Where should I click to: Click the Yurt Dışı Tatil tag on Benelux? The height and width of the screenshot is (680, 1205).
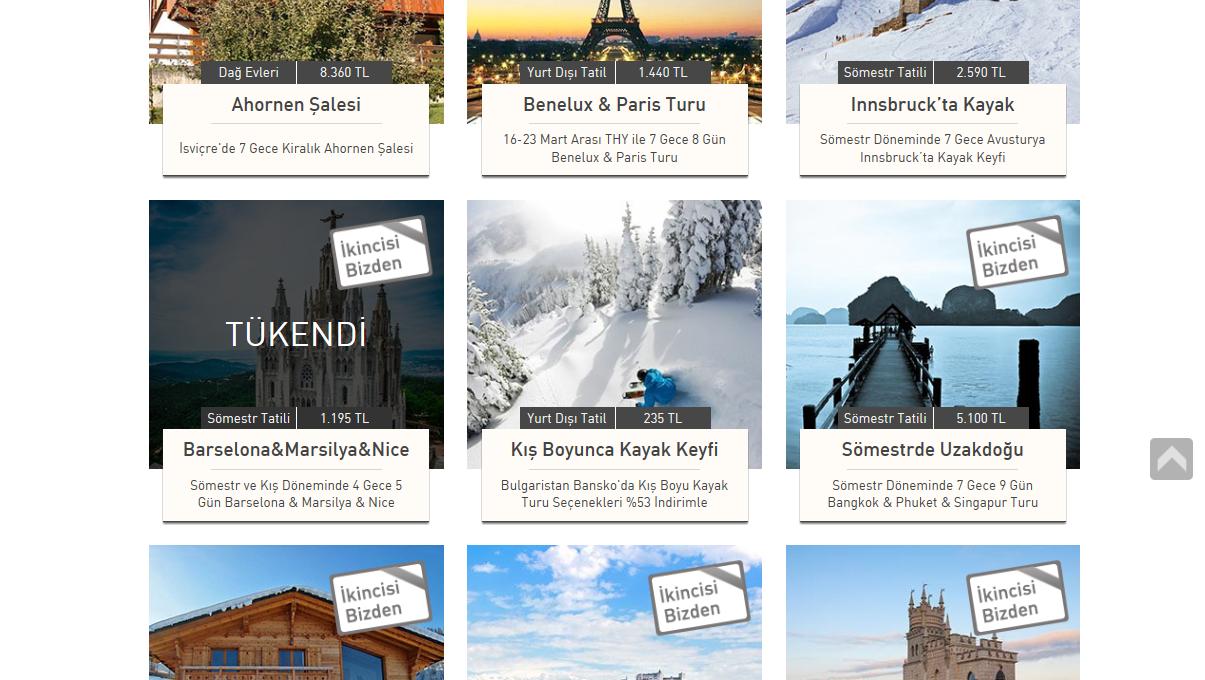[x=567, y=72]
